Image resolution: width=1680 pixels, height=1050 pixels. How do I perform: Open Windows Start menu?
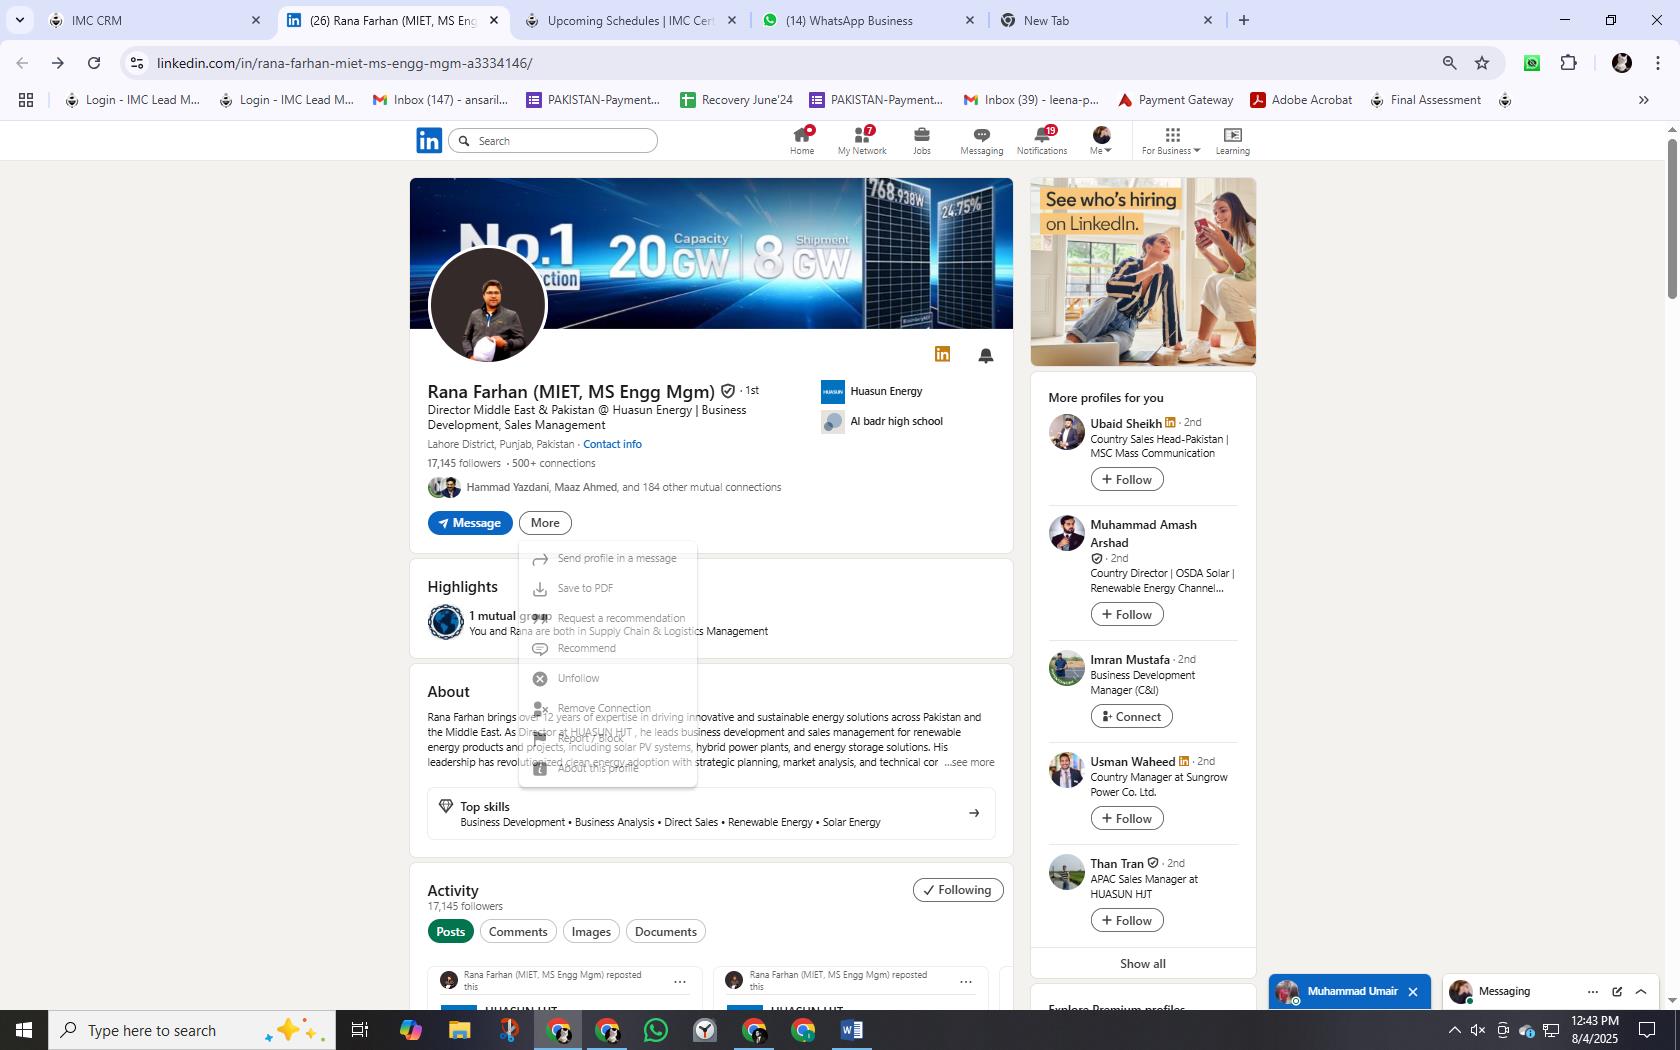click(24, 1030)
